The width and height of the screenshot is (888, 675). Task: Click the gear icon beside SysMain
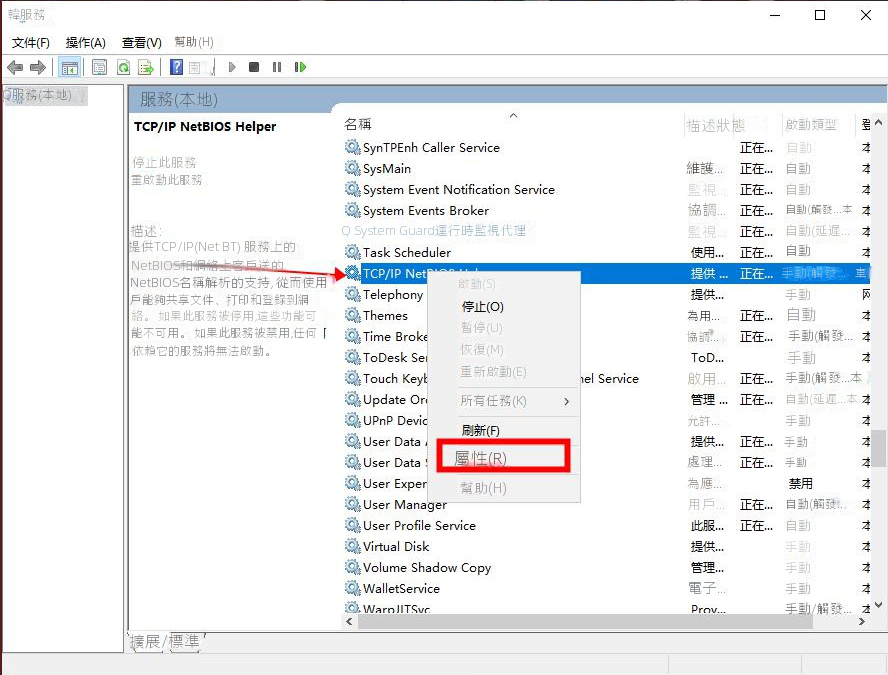(x=352, y=168)
